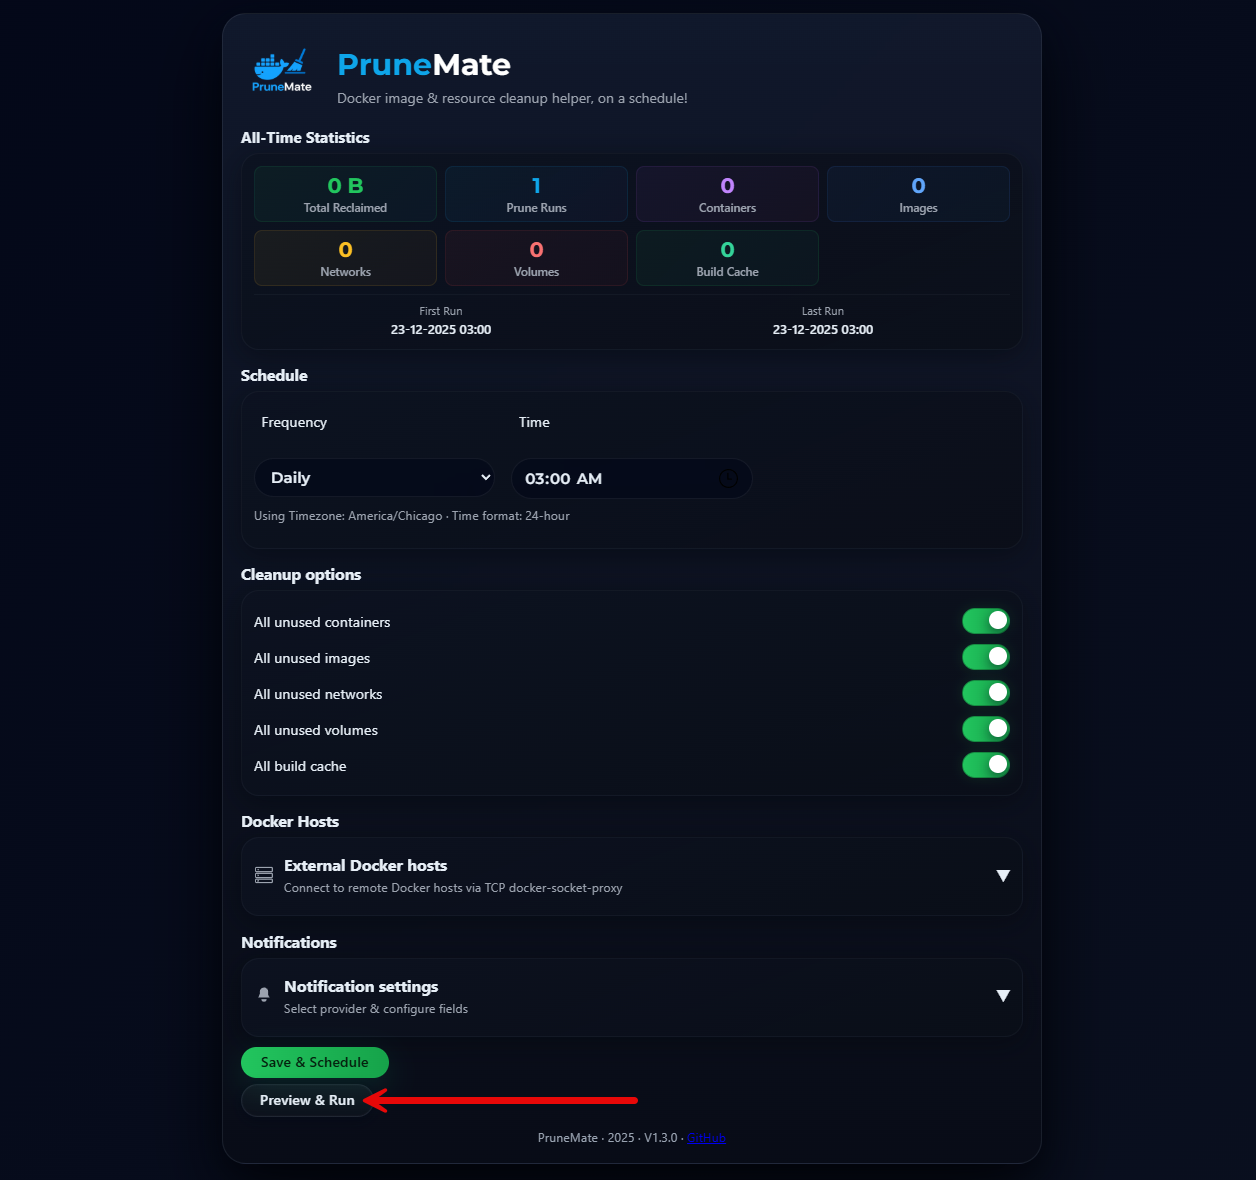Viewport: 1256px width, 1180px height.
Task: Click Preview & Run button
Action: click(x=307, y=1100)
